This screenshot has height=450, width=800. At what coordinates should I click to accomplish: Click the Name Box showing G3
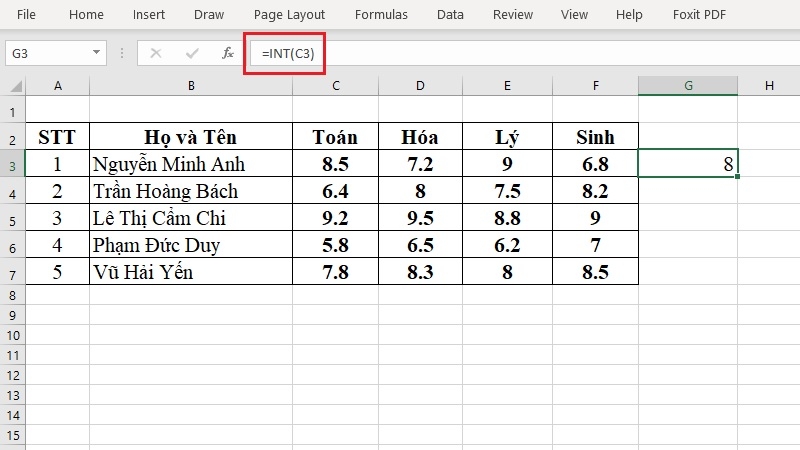(x=47, y=53)
